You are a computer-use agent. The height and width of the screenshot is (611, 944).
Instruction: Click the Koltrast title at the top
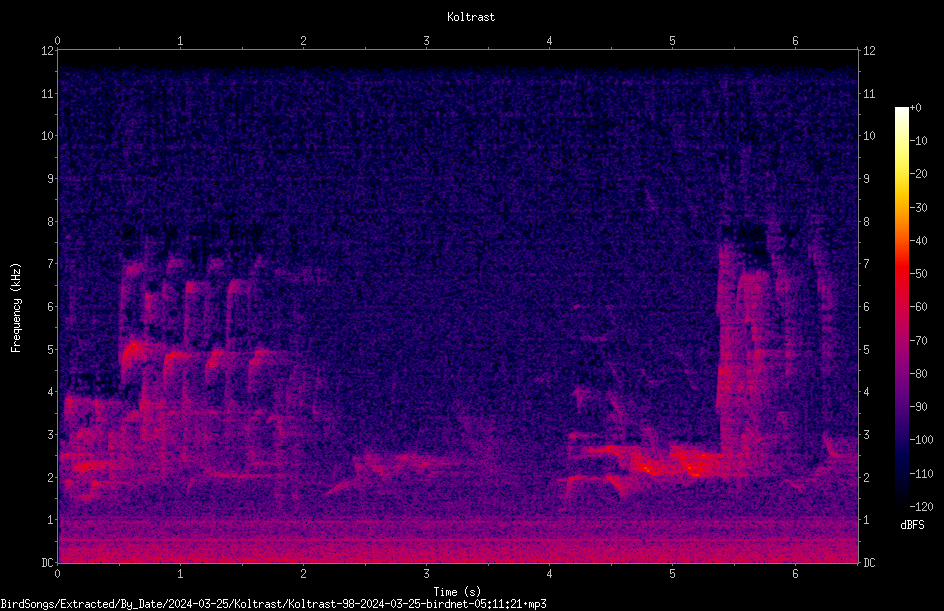471,17
